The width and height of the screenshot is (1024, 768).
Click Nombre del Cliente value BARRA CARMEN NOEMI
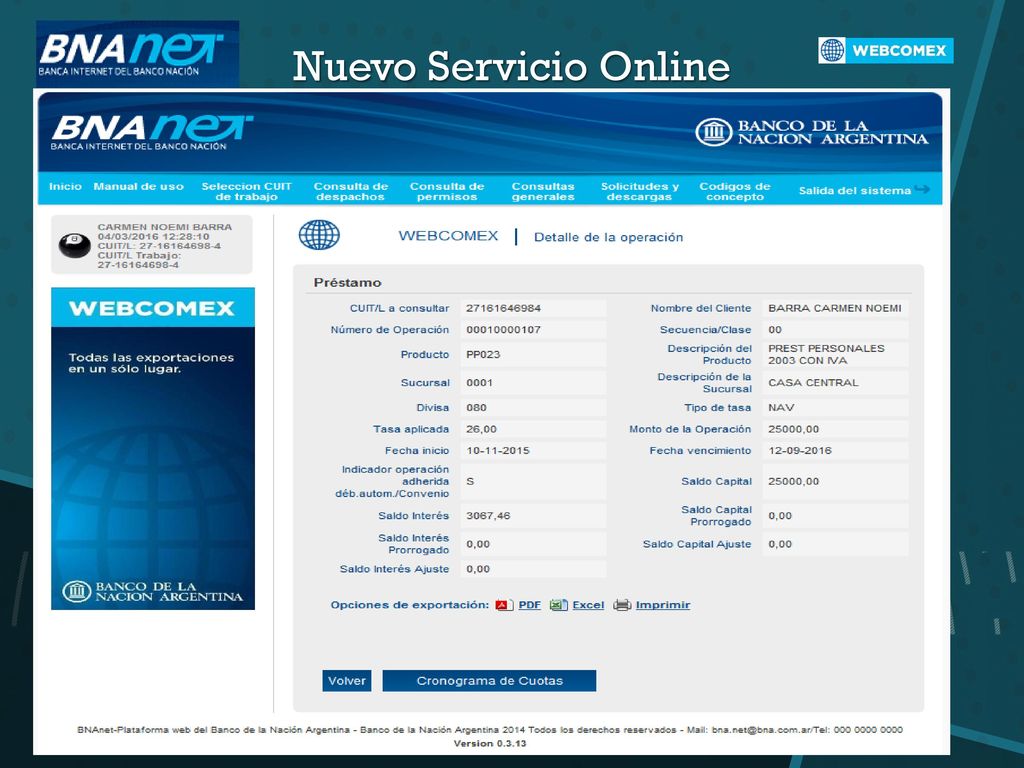coord(835,308)
